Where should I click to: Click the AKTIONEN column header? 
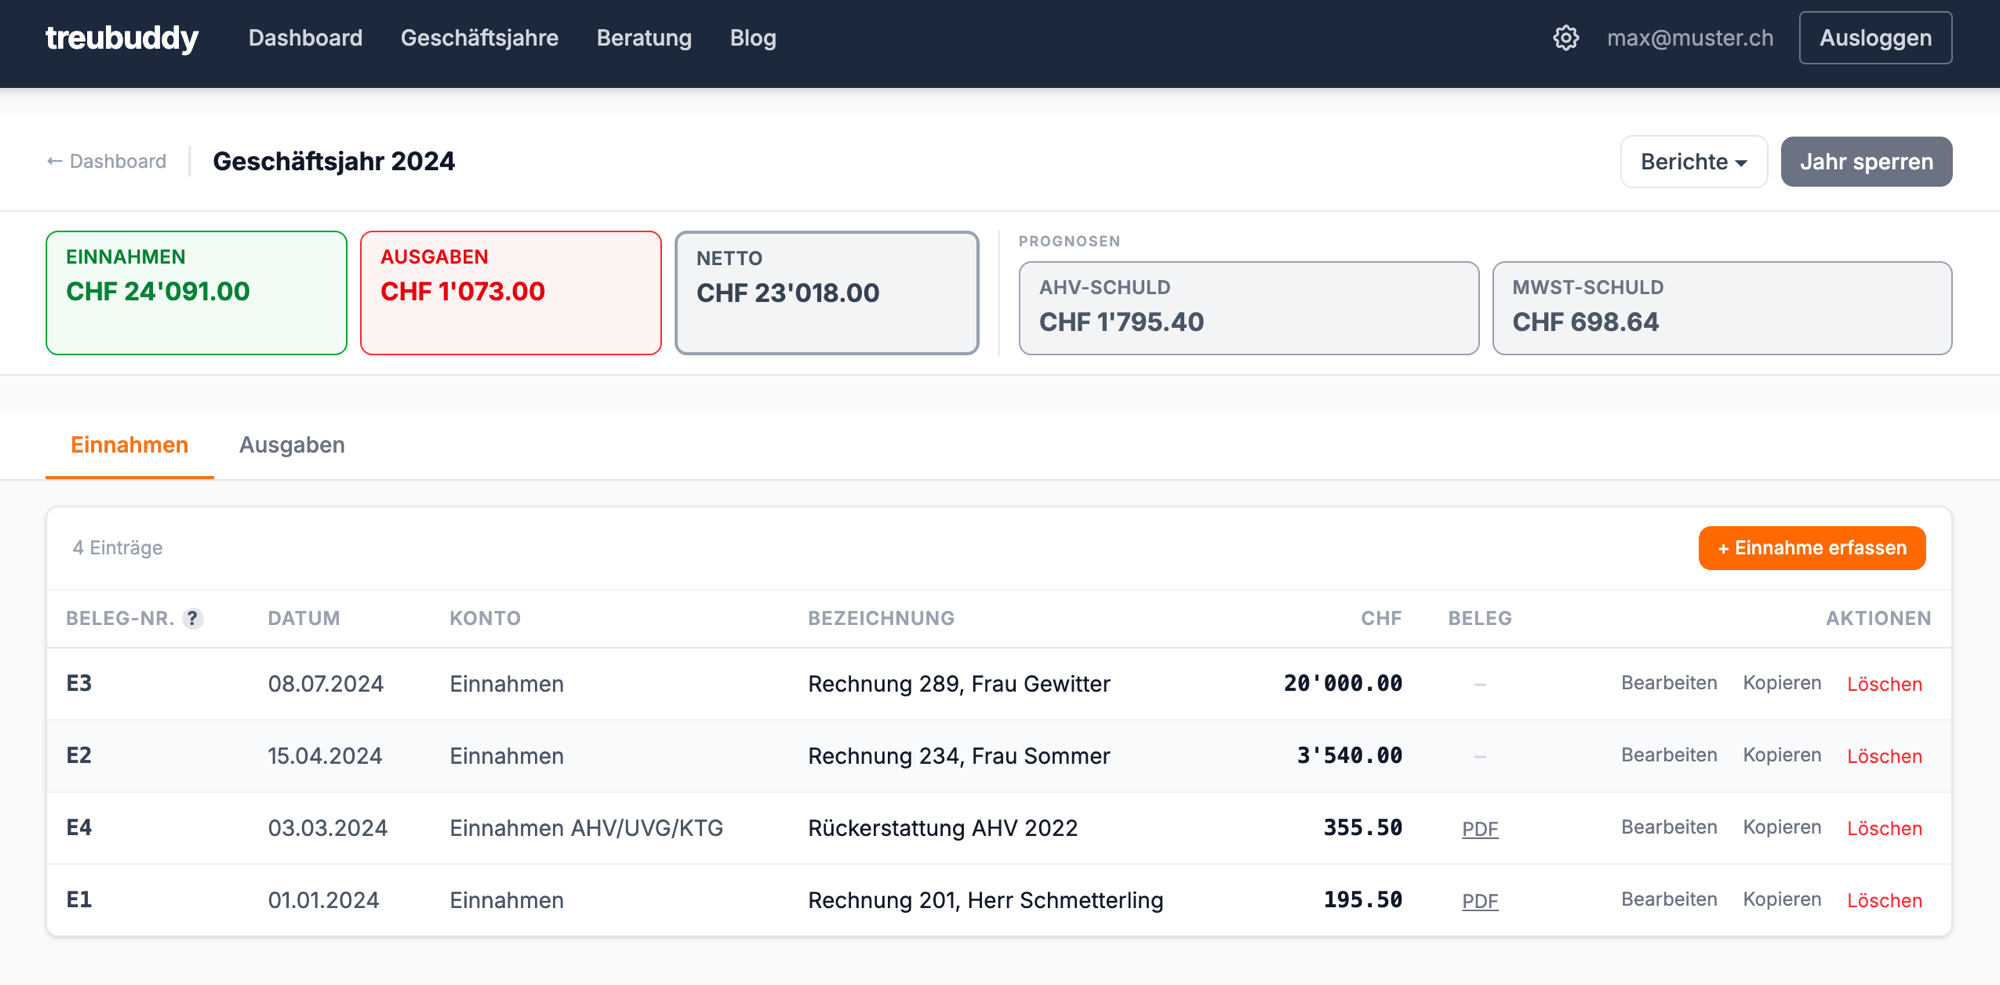1878,619
